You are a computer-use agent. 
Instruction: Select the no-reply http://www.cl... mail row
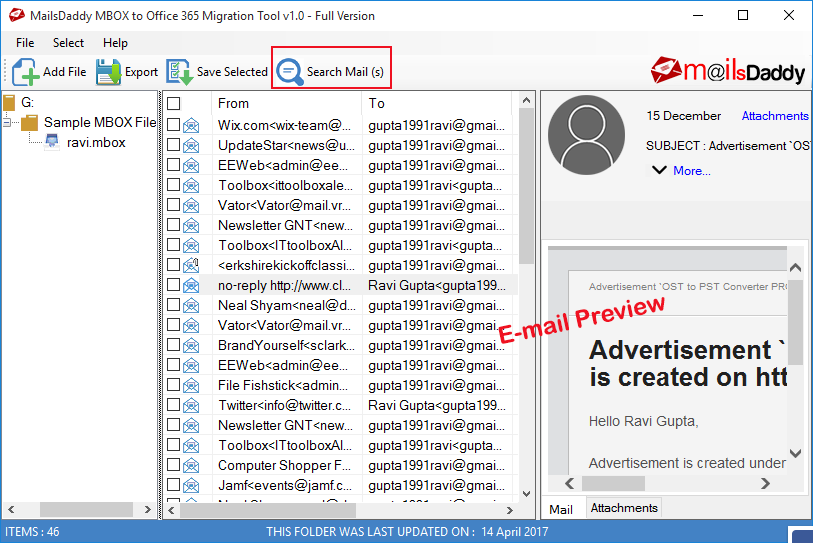(342, 285)
